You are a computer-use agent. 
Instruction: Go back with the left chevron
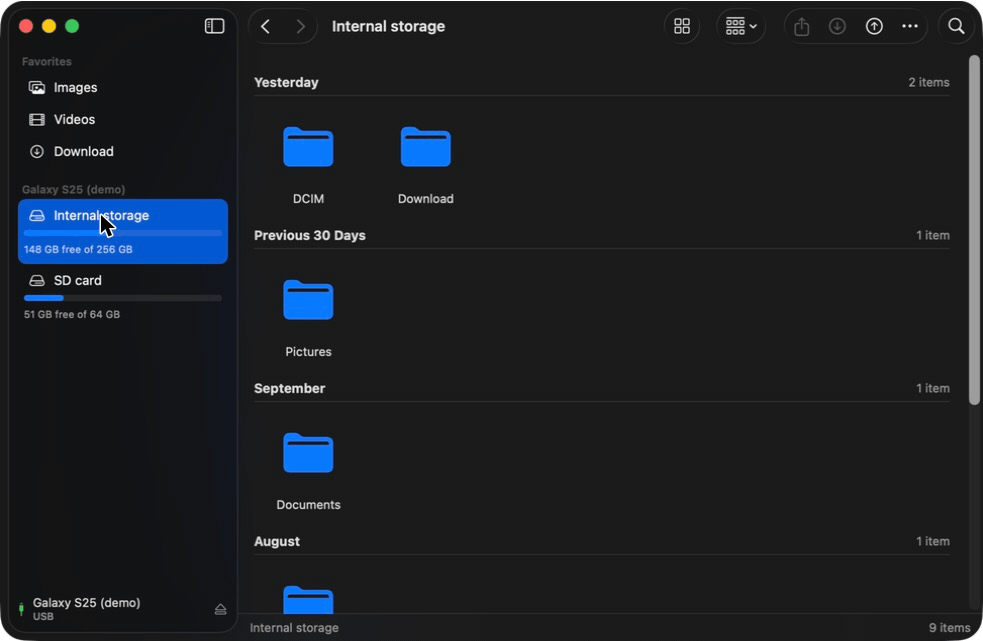tap(265, 26)
